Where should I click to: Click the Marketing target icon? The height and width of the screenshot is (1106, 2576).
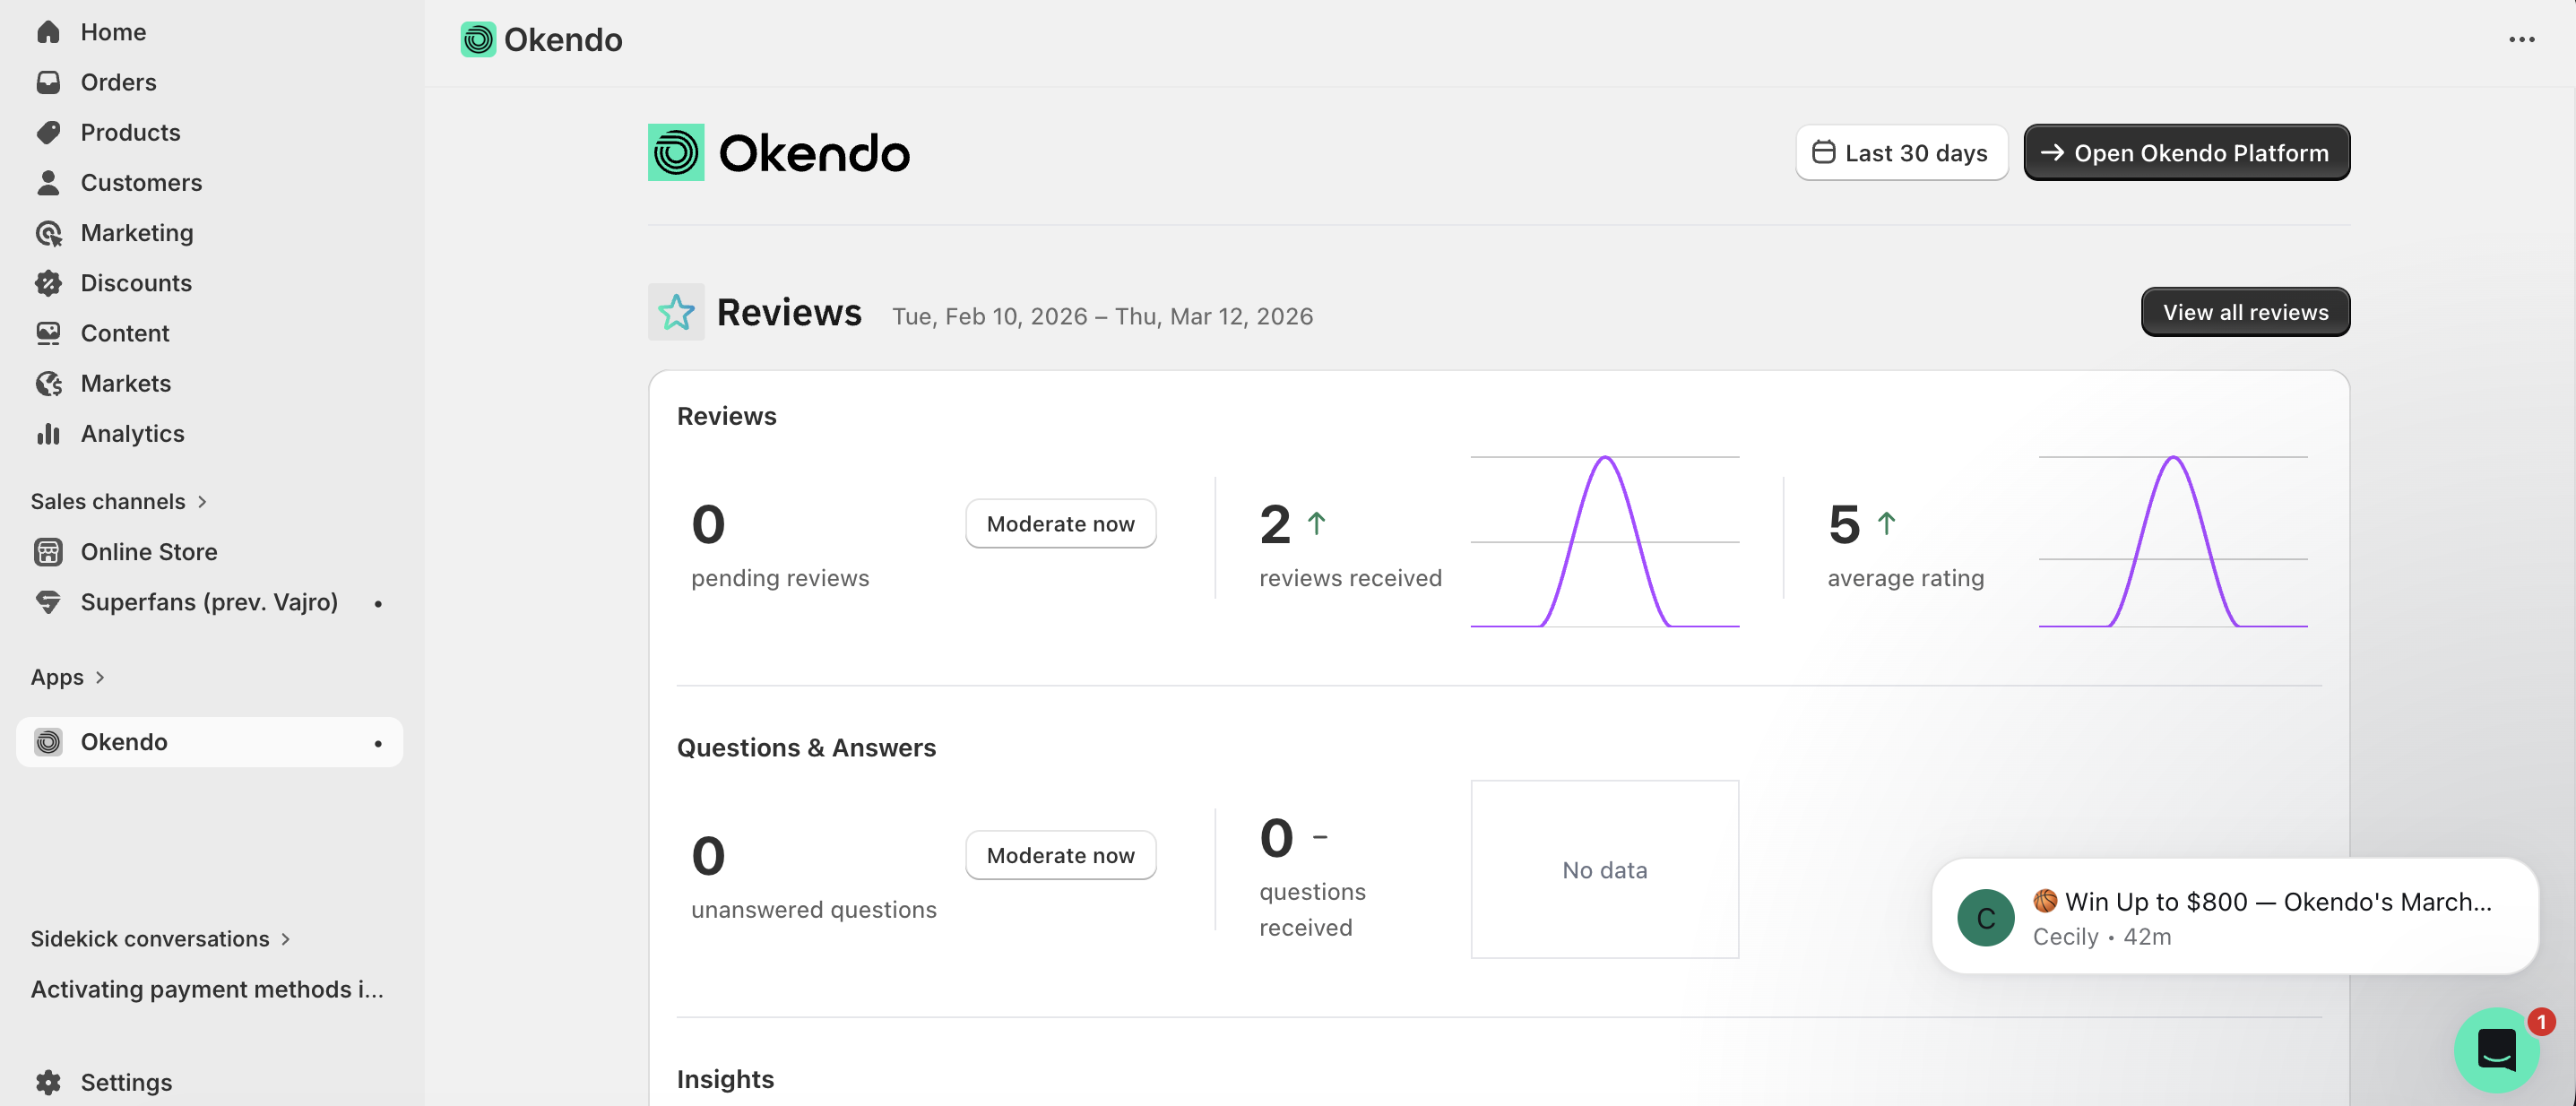[48, 233]
